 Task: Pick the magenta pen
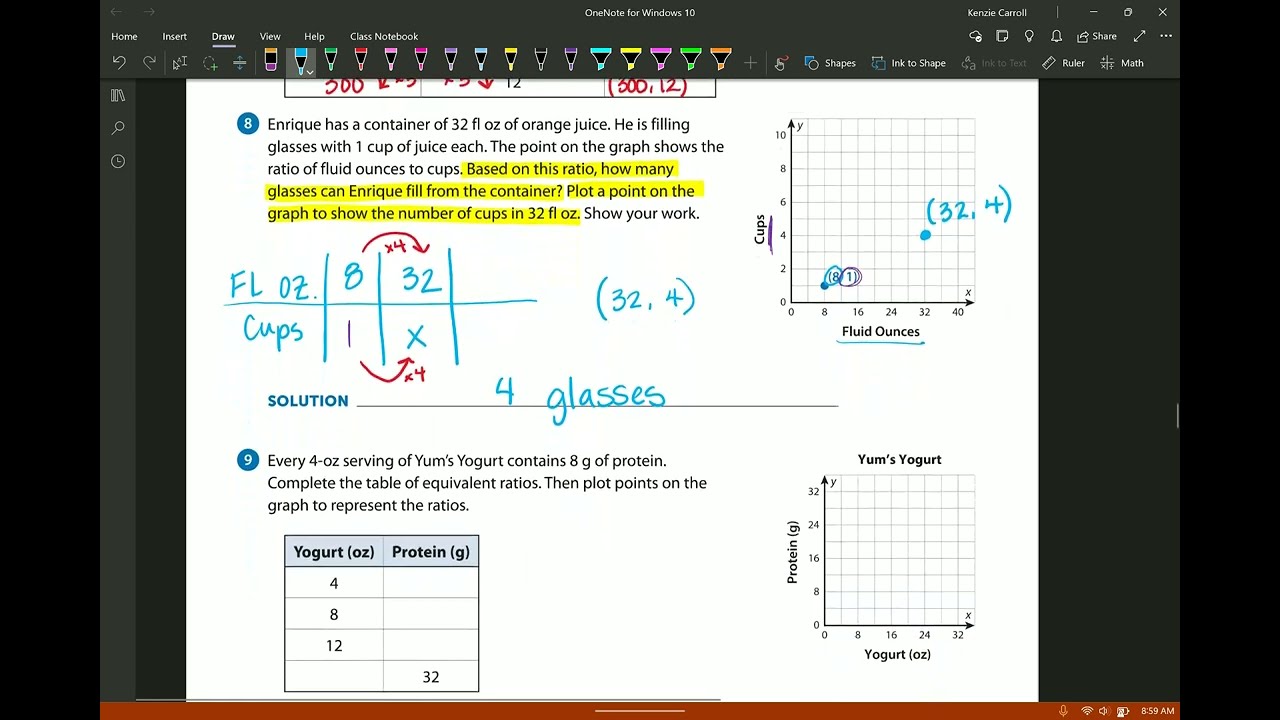[421, 61]
